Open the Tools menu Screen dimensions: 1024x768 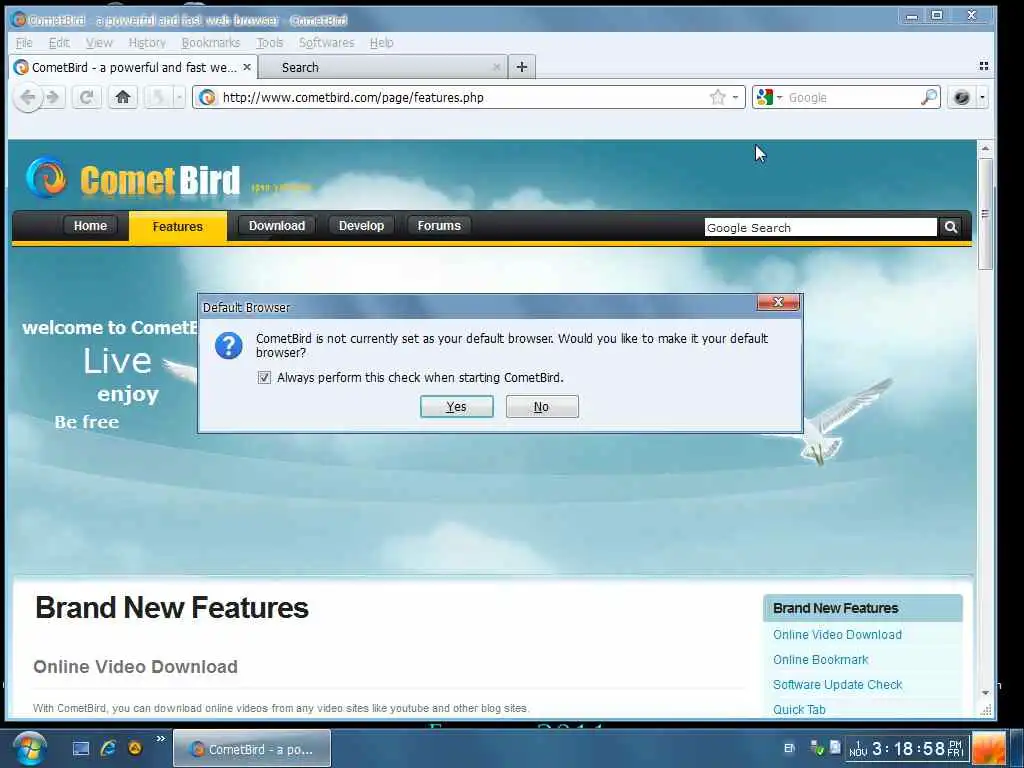(x=270, y=42)
